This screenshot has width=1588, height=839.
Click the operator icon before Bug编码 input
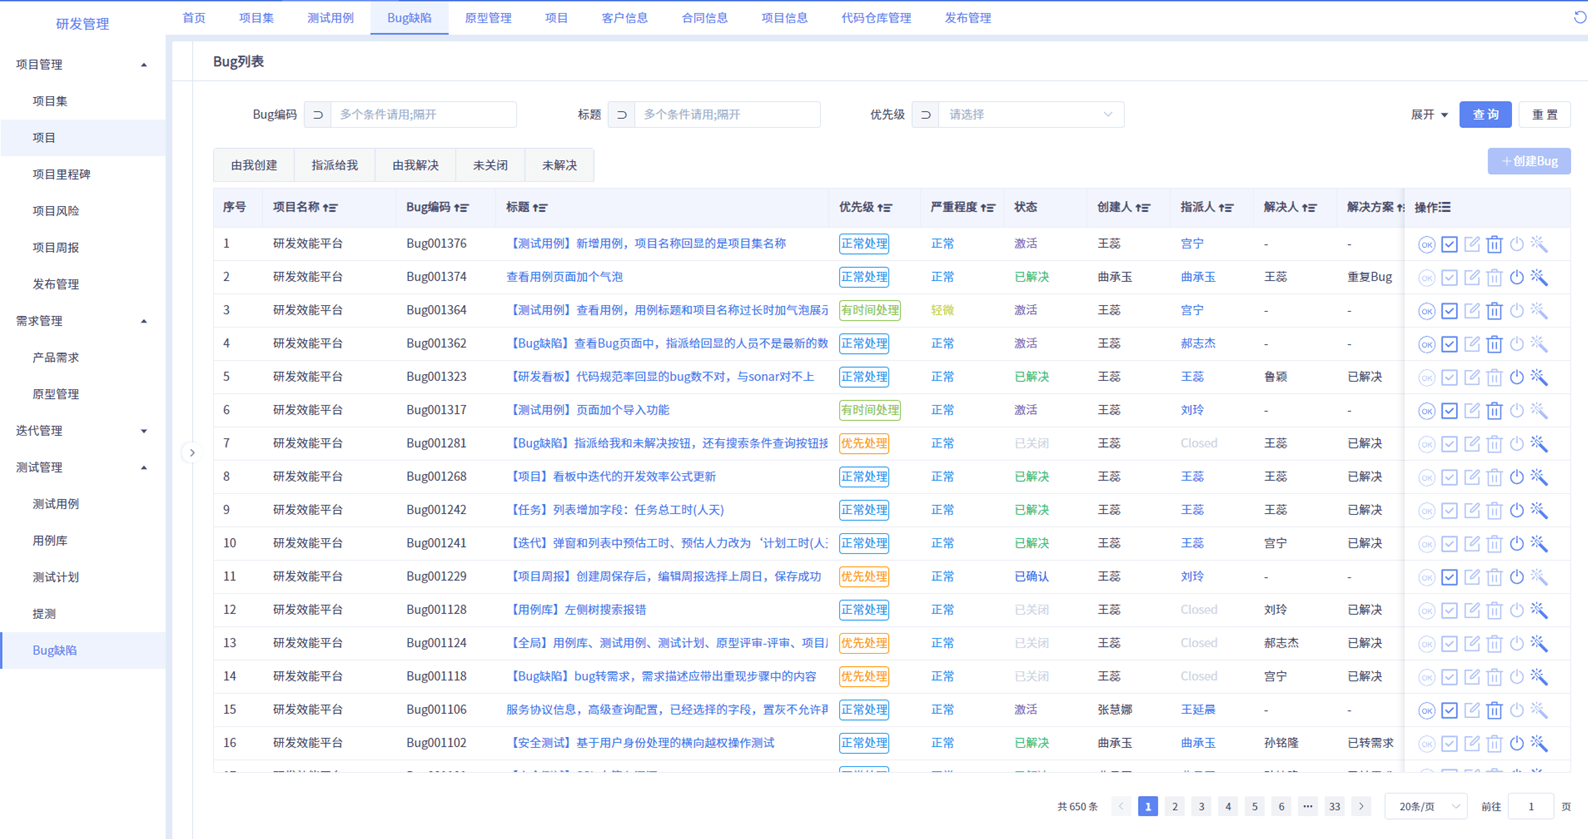(x=317, y=115)
